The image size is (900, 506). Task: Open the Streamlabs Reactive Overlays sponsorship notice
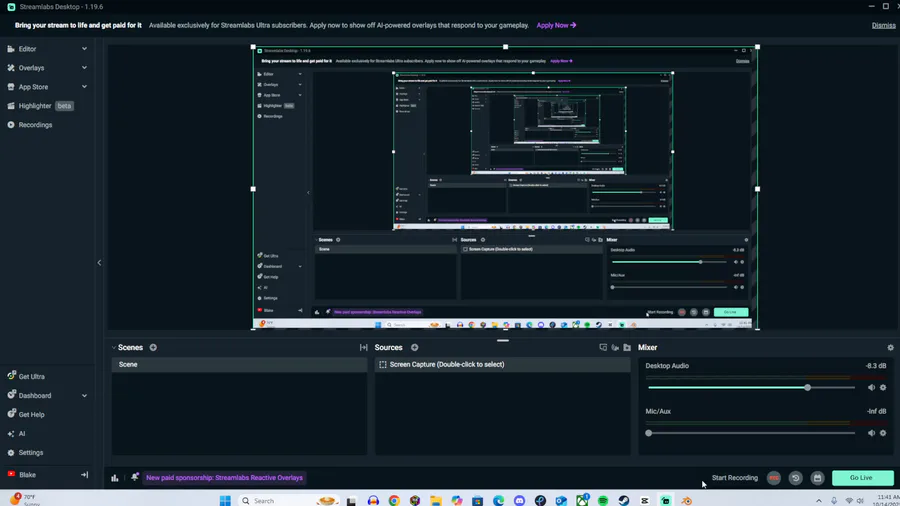(x=224, y=477)
